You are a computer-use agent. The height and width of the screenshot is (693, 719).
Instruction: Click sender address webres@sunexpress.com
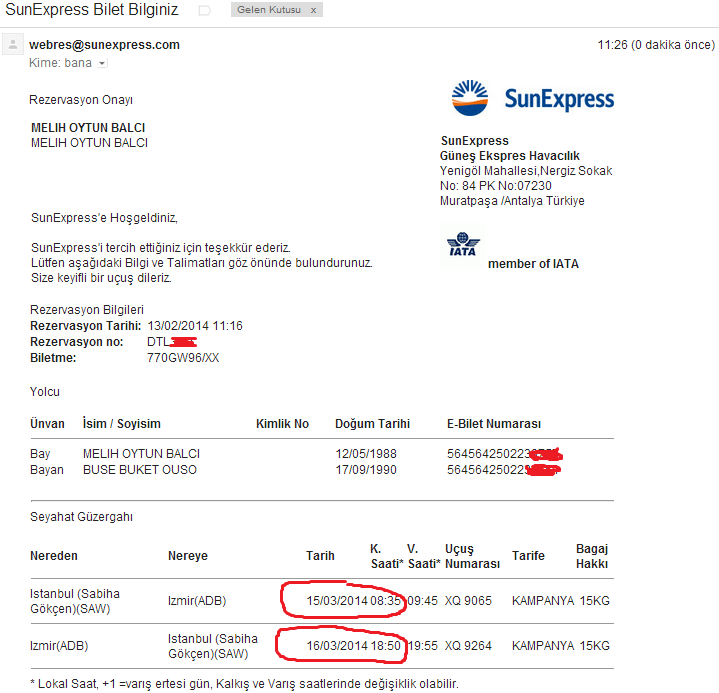104,44
